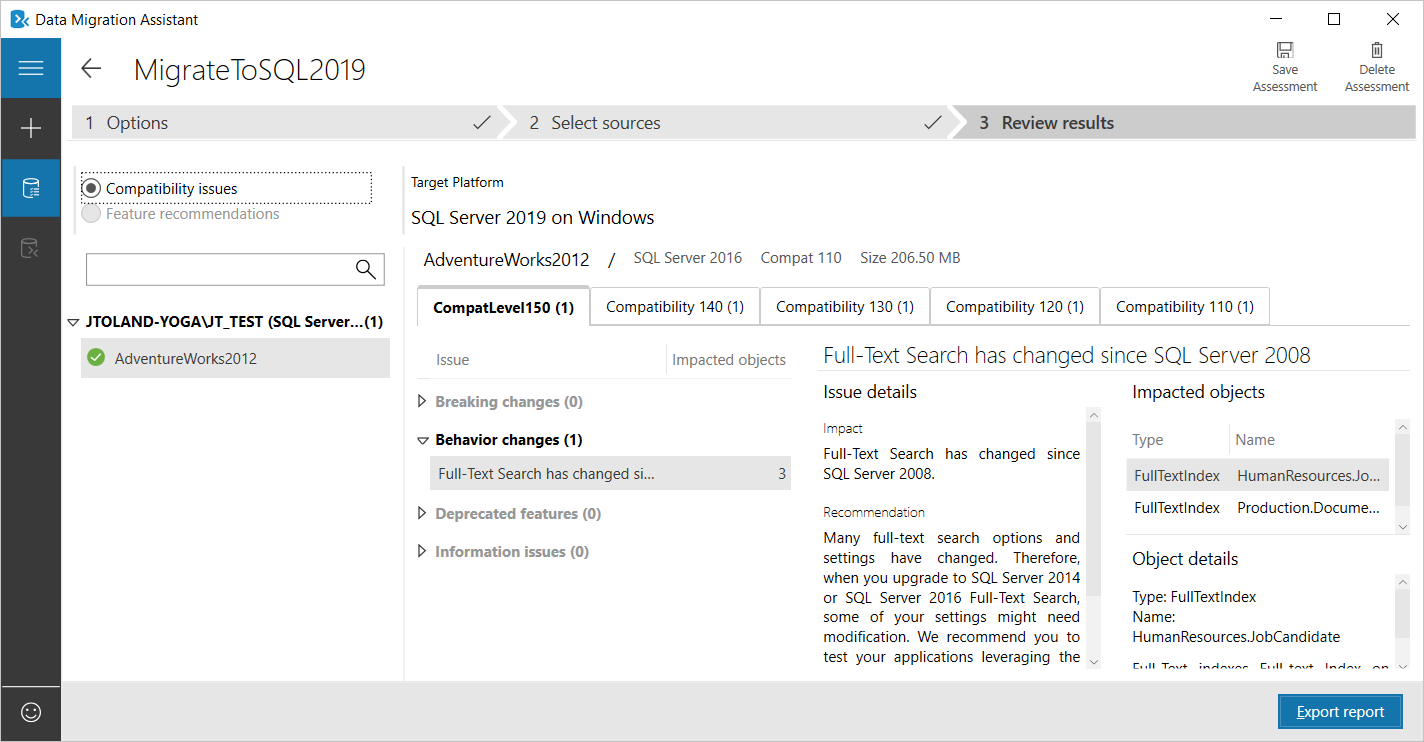Minimize the Data Migration Assistant window
This screenshot has height=742, width=1424.
[x=1276, y=19]
